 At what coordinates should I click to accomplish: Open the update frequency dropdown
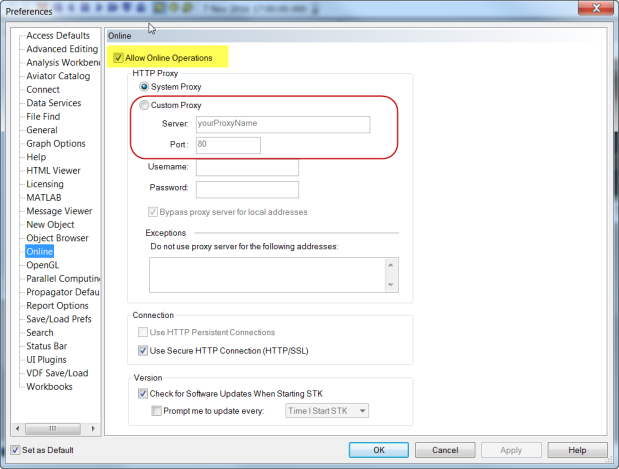pyautogui.click(x=326, y=411)
